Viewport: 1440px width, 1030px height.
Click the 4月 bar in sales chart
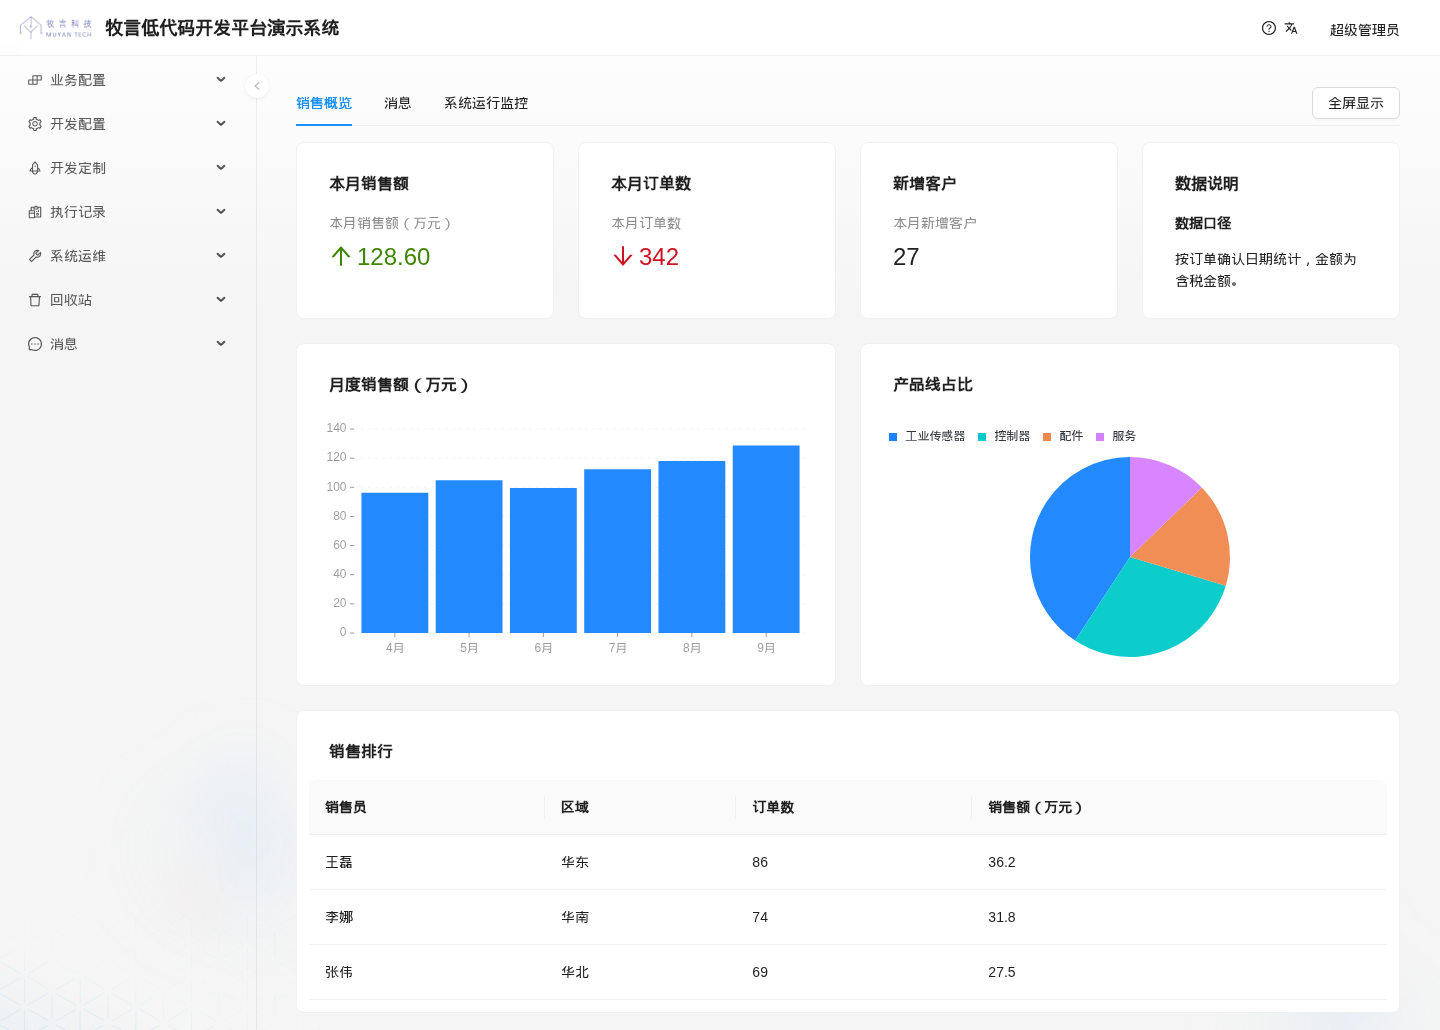click(395, 563)
